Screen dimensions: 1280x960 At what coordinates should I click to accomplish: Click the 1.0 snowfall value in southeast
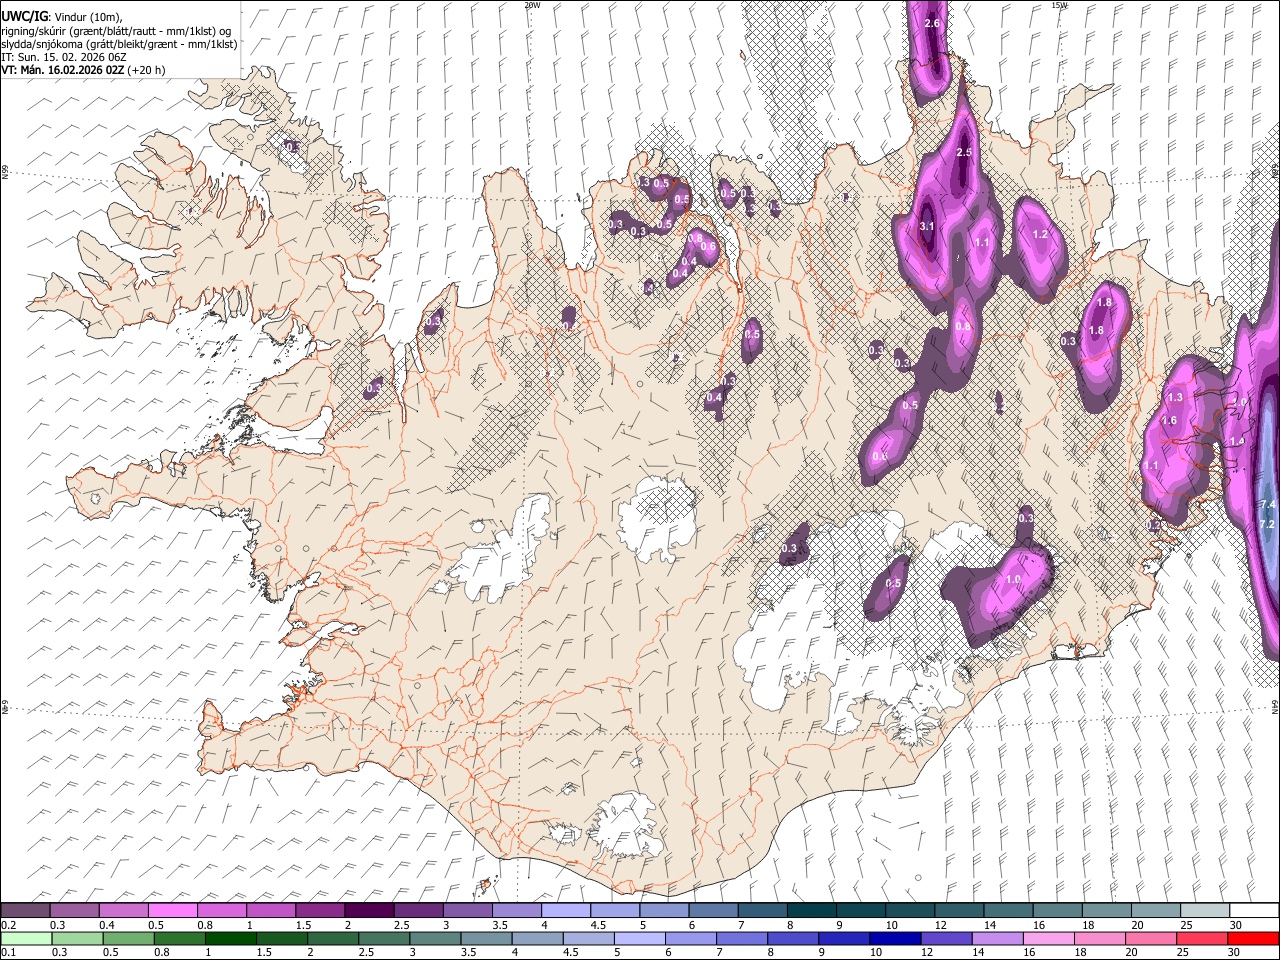[x=1013, y=580]
